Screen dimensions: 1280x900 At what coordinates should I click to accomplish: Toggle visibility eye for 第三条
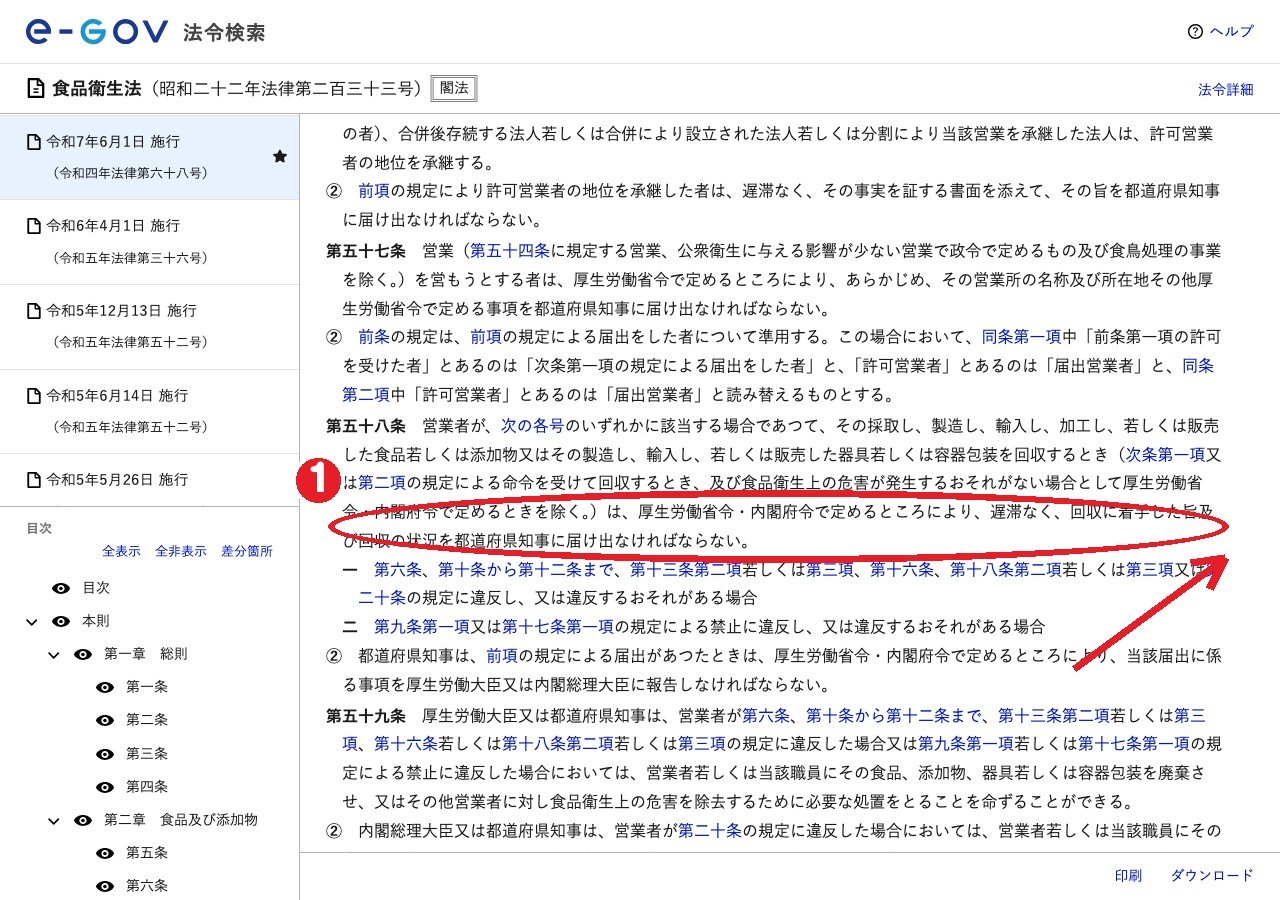(105, 753)
